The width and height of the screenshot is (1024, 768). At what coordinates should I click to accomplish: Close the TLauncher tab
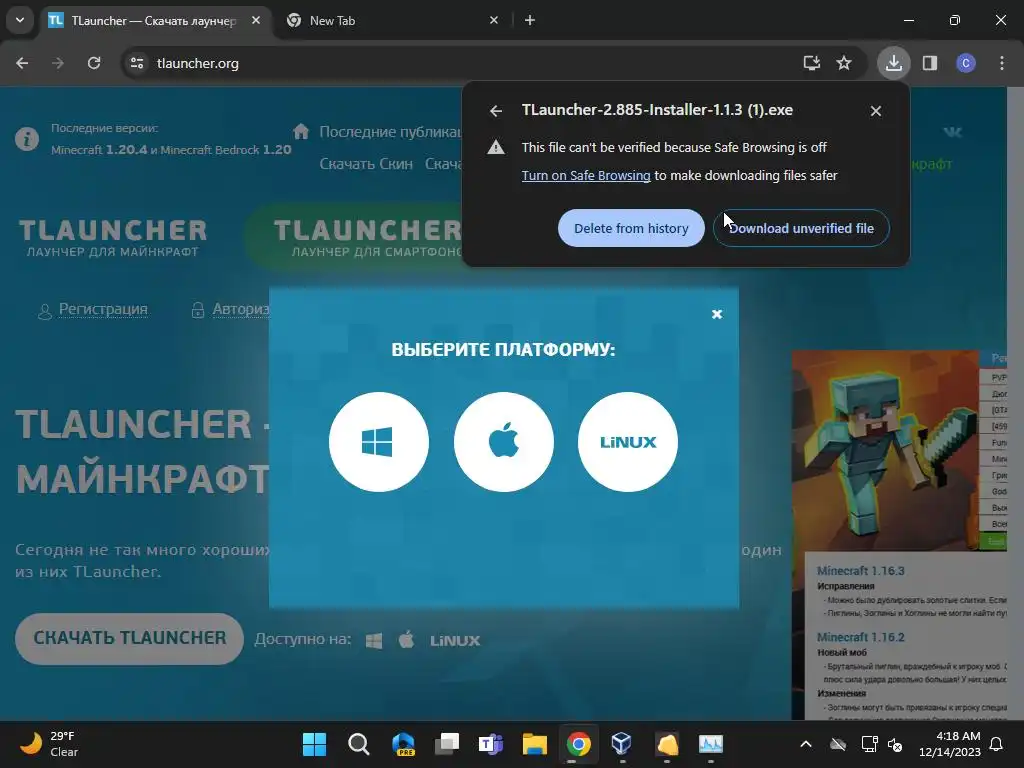[x=256, y=21]
